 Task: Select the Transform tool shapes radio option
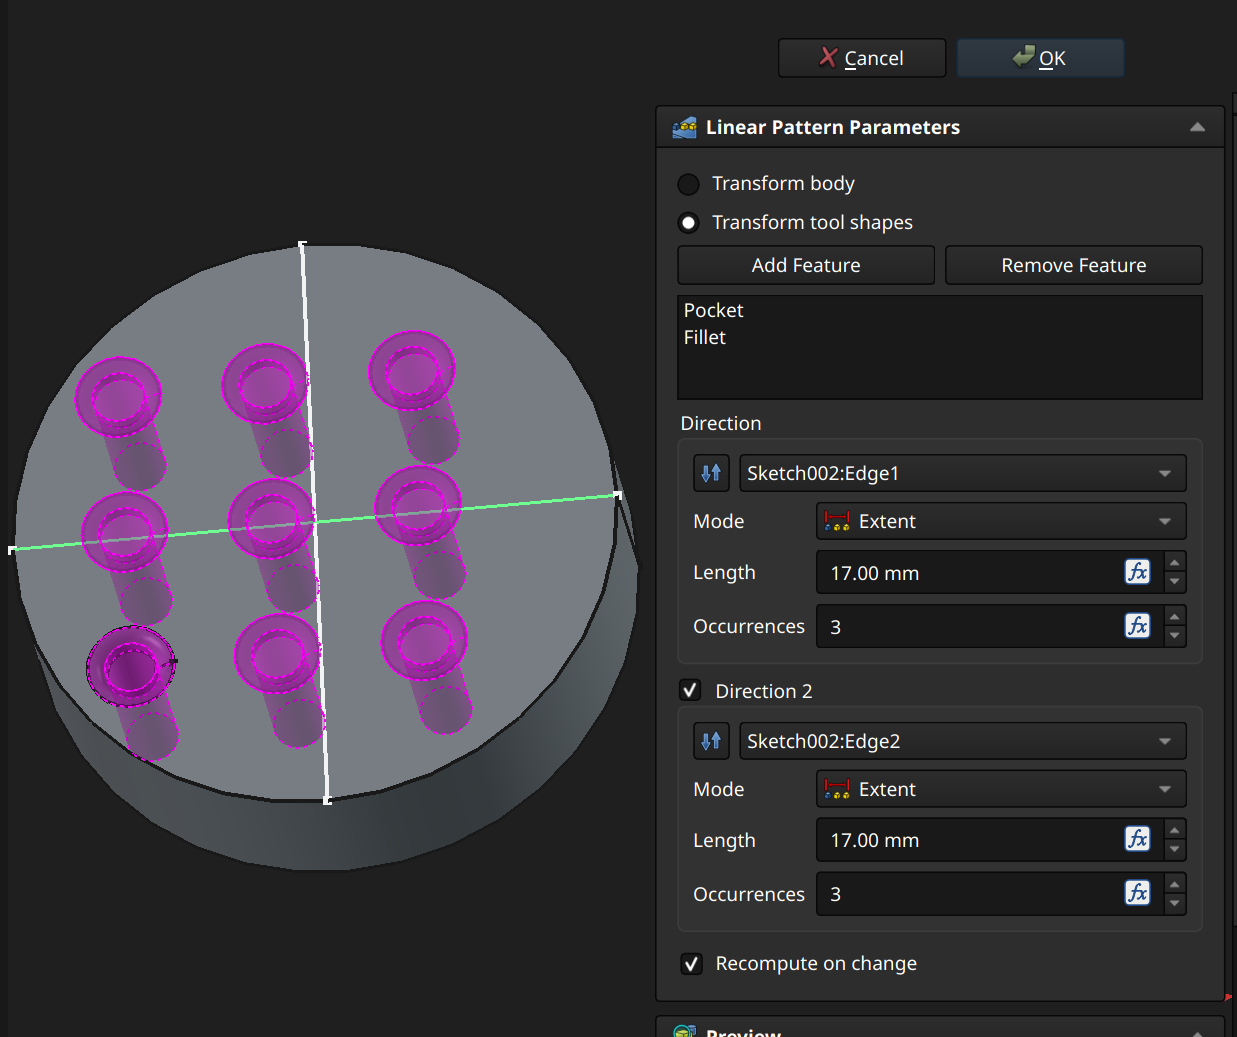point(688,223)
